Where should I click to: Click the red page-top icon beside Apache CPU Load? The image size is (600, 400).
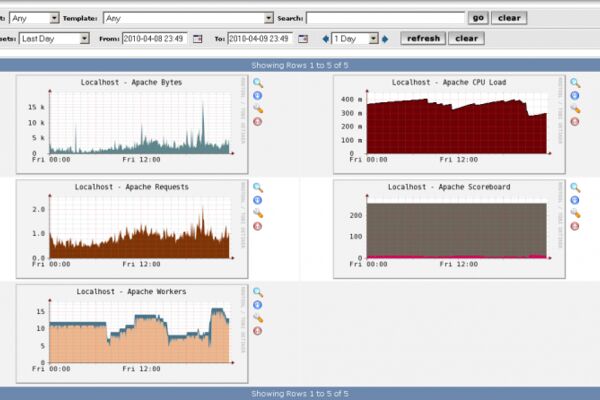click(x=575, y=122)
